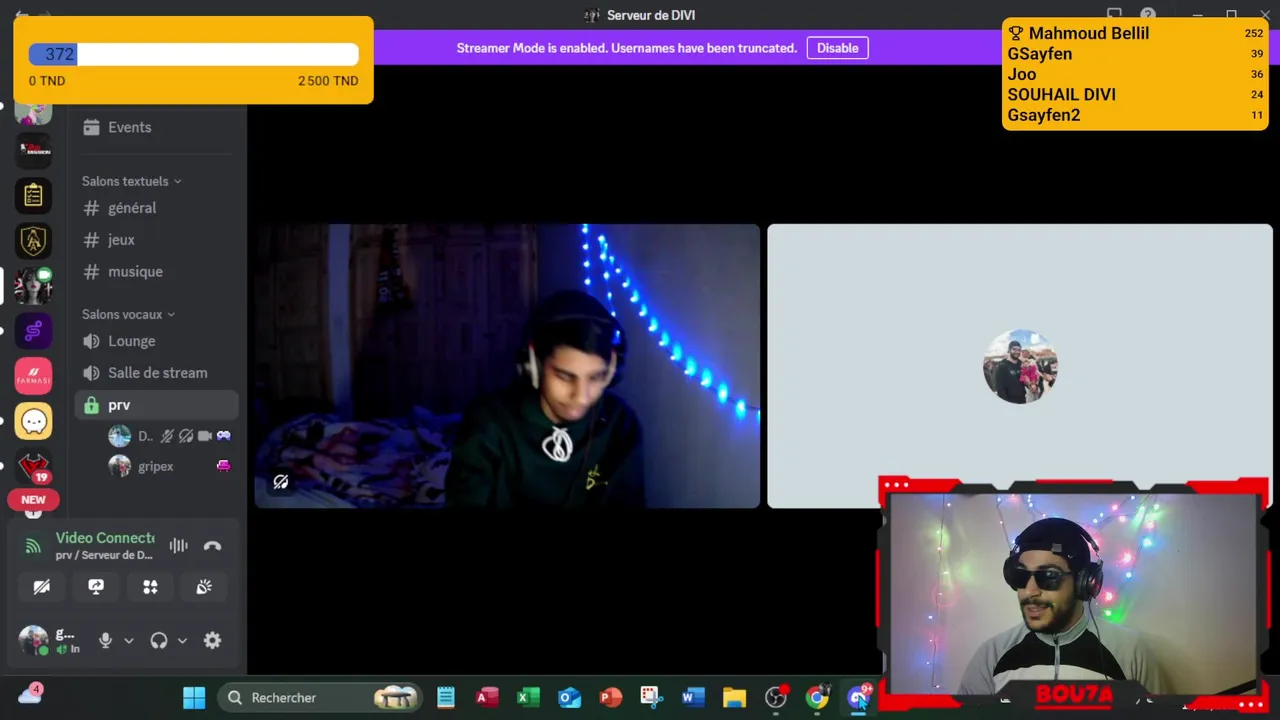
Task: Switch to OBS Studio in taskbar
Action: (x=776, y=698)
